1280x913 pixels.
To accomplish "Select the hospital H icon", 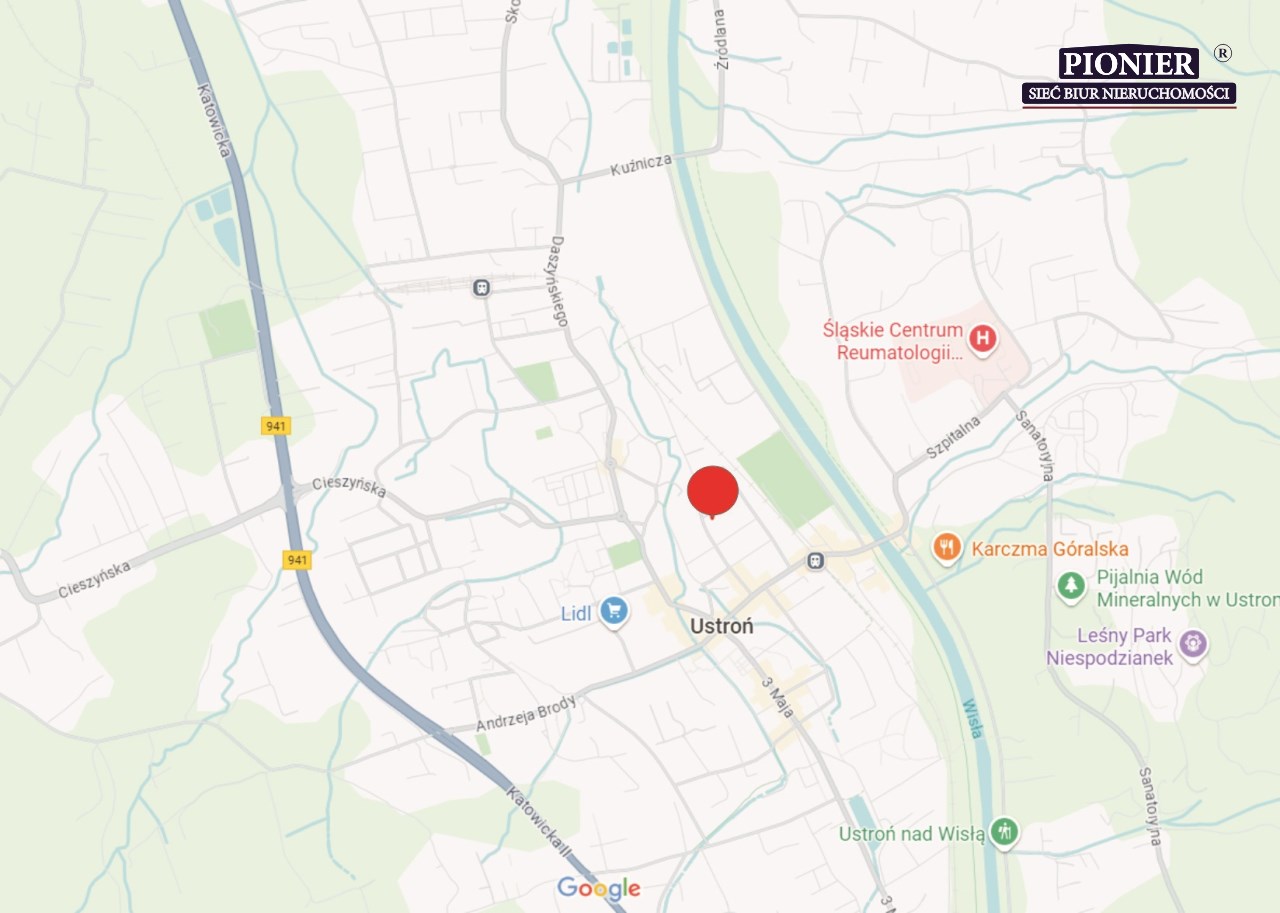I will click(983, 340).
